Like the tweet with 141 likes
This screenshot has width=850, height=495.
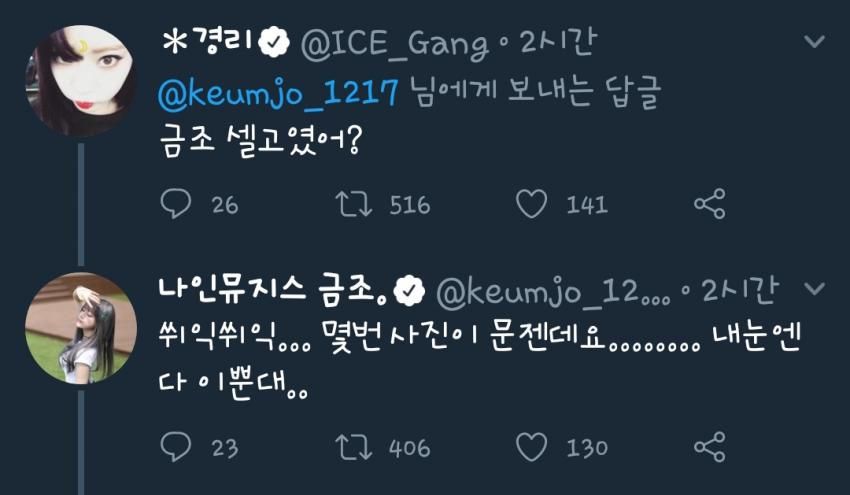coord(531,204)
